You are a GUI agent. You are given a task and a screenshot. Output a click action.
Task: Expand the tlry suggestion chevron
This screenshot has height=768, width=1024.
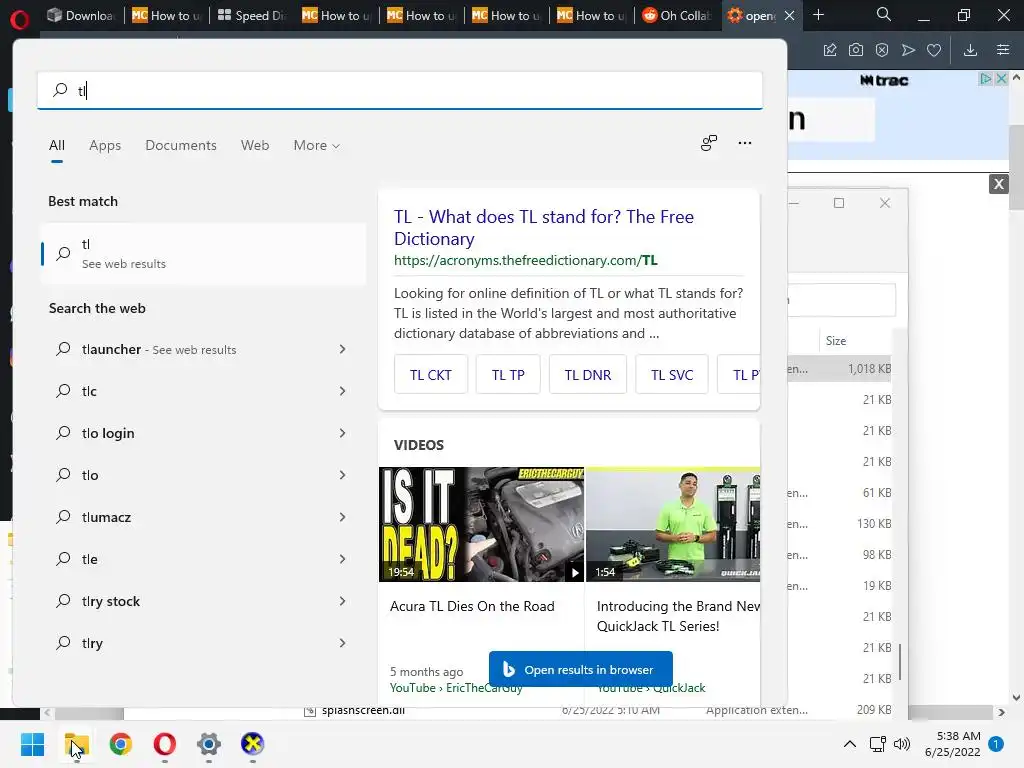click(342, 643)
